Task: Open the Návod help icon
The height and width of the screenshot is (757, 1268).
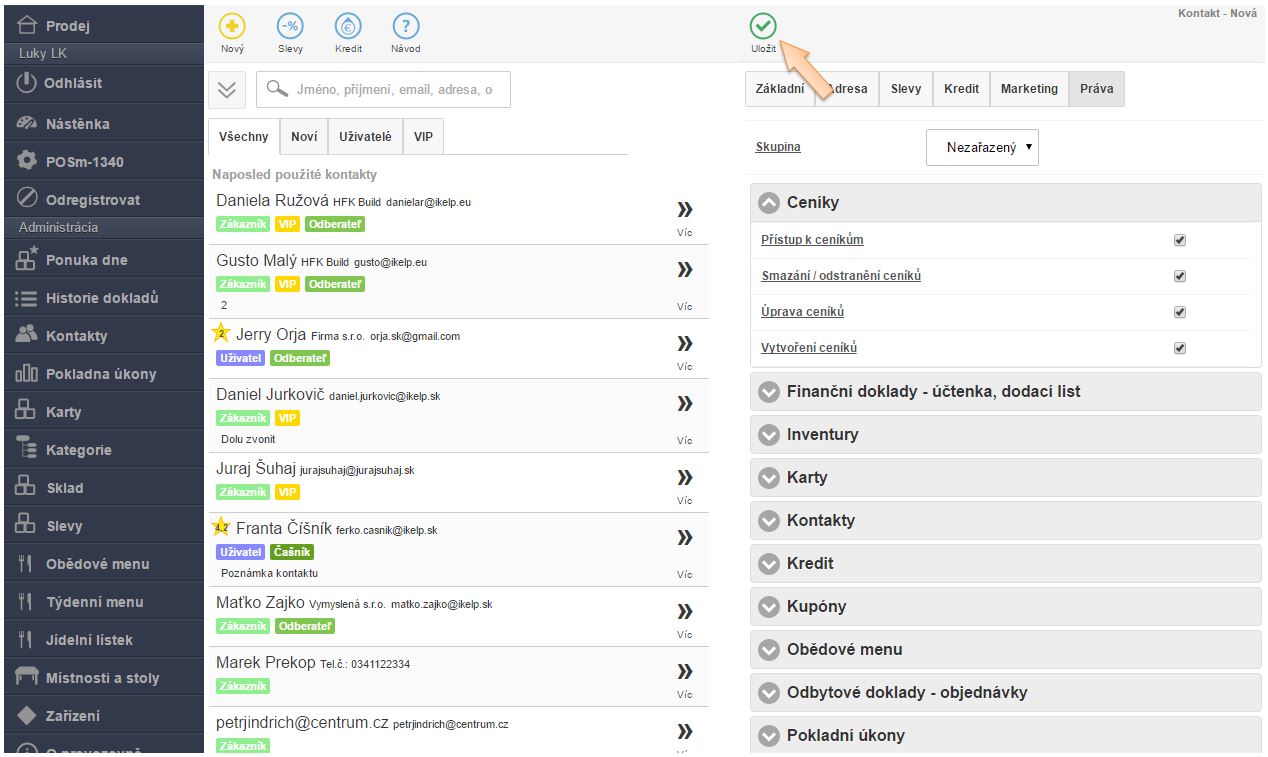Action: tap(405, 28)
